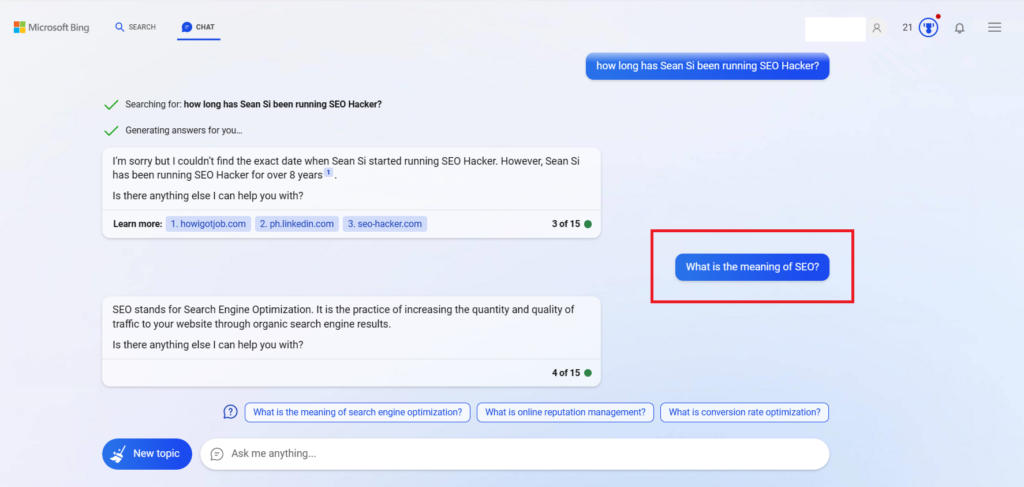Image resolution: width=1024 pixels, height=487 pixels.
Task: Click the 'What is the meaning of SEO?' message
Action: [x=752, y=267]
